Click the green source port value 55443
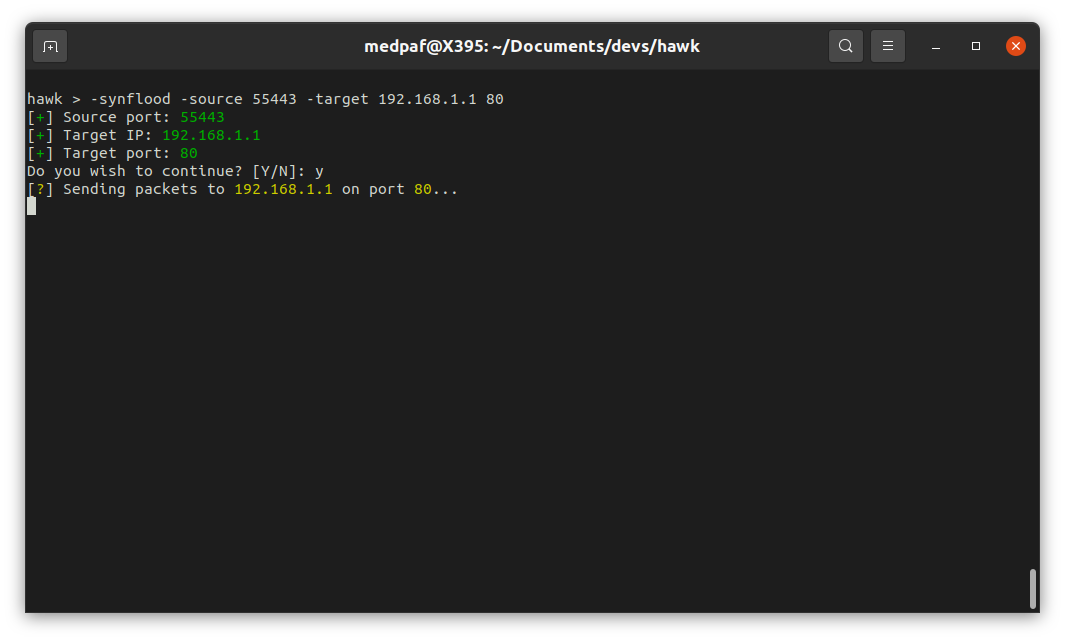Viewport: 1065px width, 641px height. click(202, 117)
